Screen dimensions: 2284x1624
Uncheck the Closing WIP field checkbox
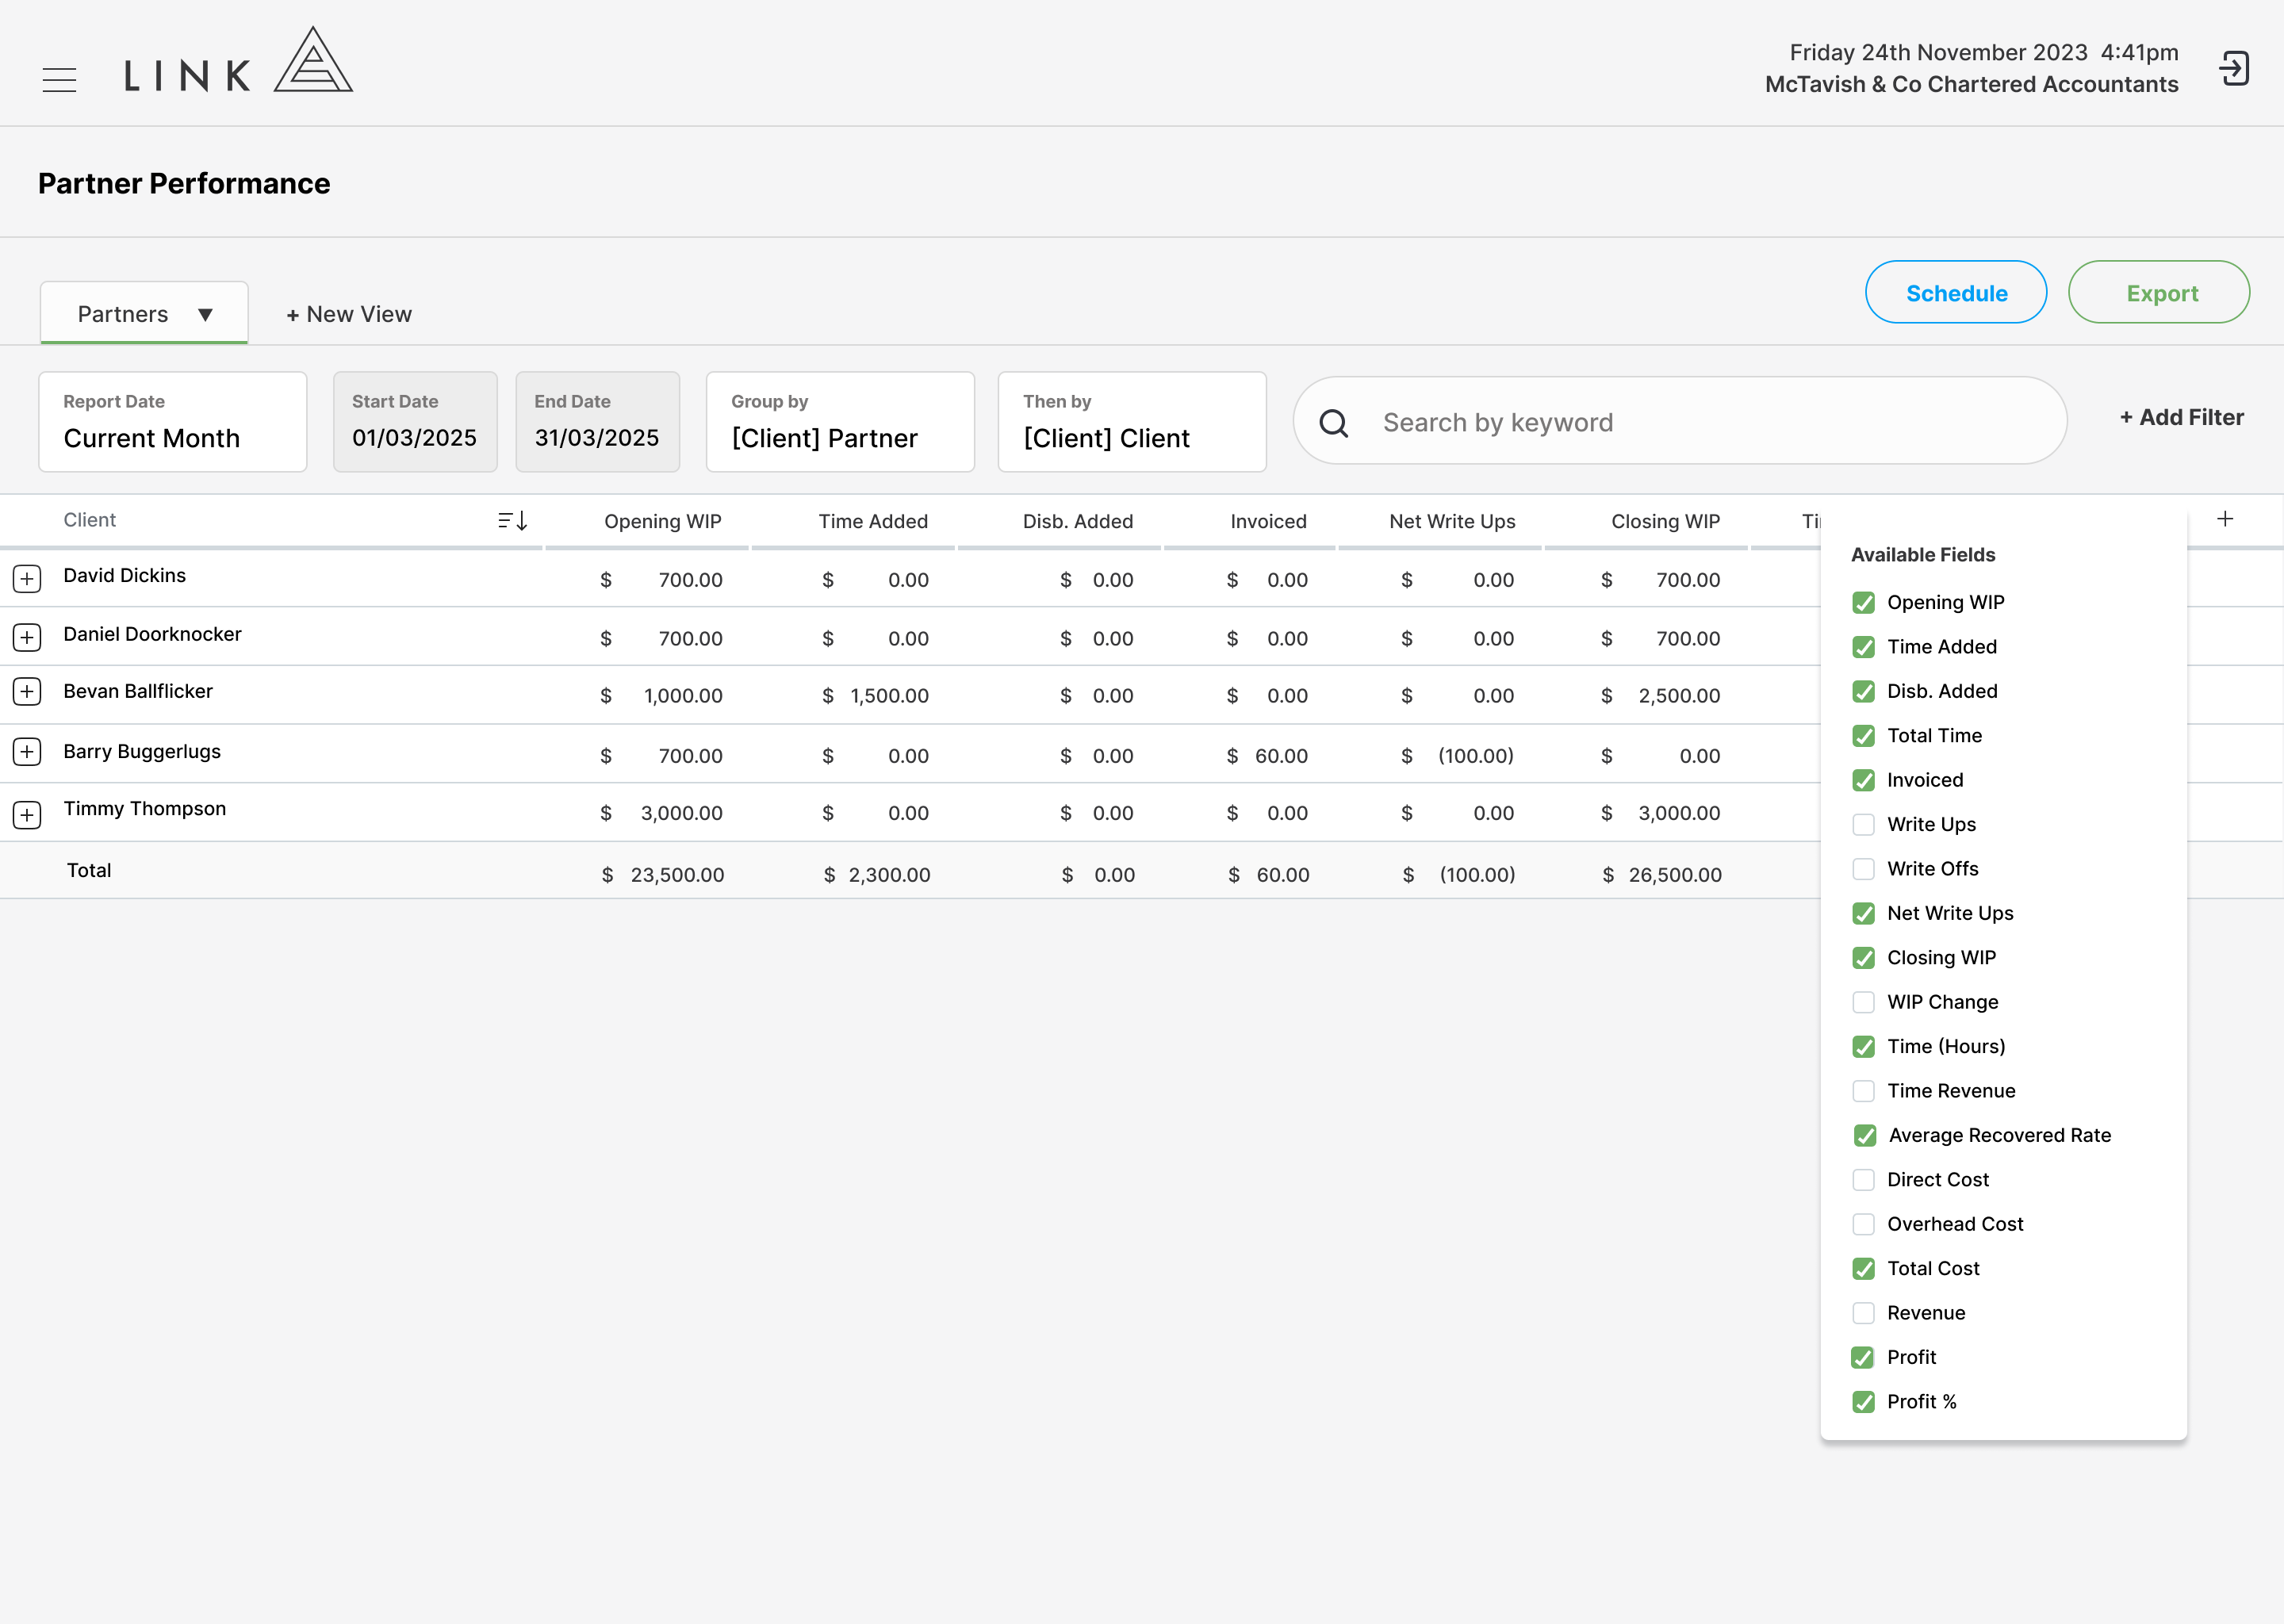pyautogui.click(x=1863, y=958)
